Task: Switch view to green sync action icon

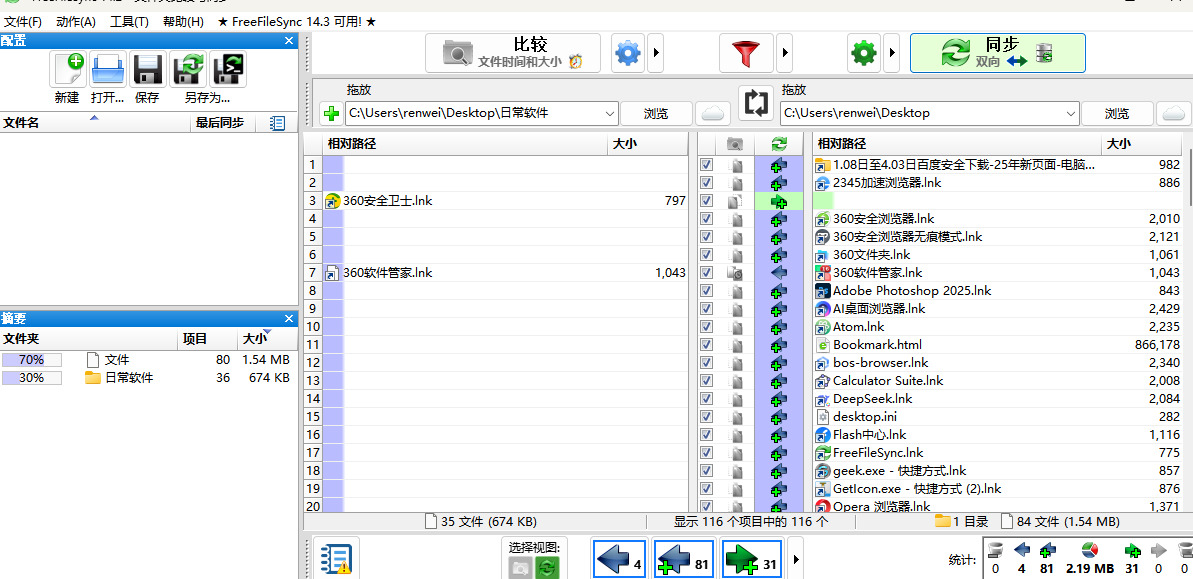Action: pos(547,567)
